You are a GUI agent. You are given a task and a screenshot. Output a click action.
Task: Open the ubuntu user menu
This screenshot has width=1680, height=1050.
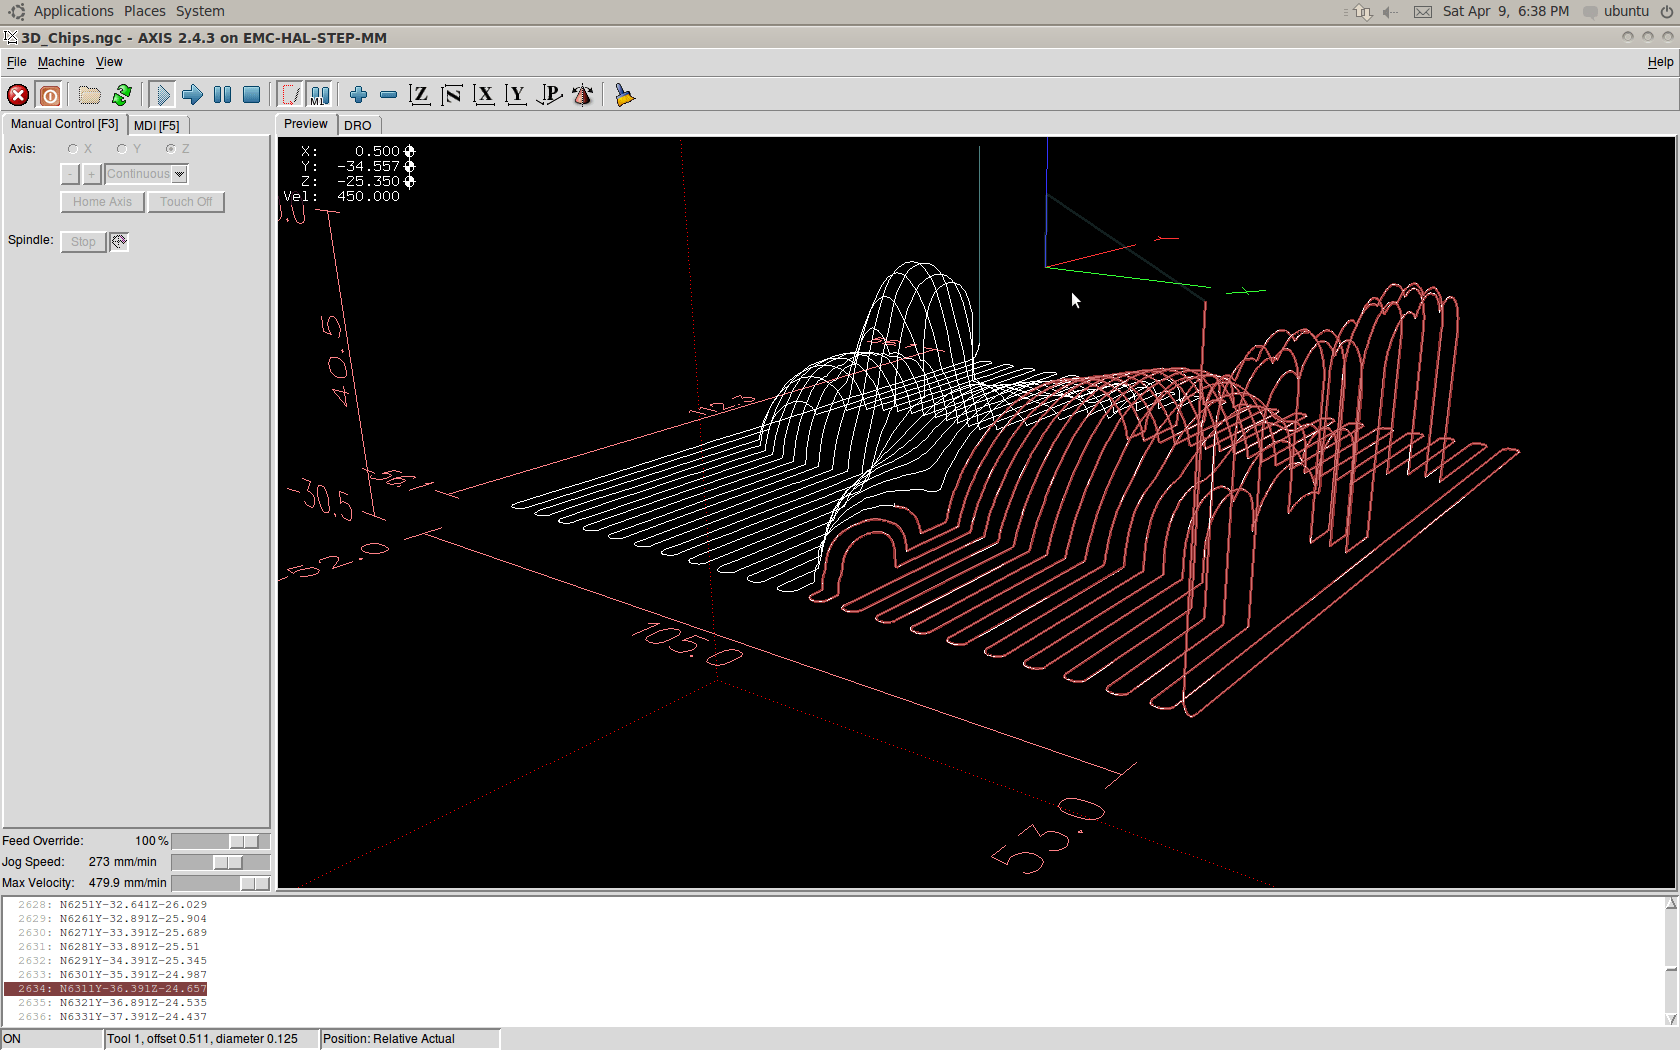click(x=1626, y=11)
